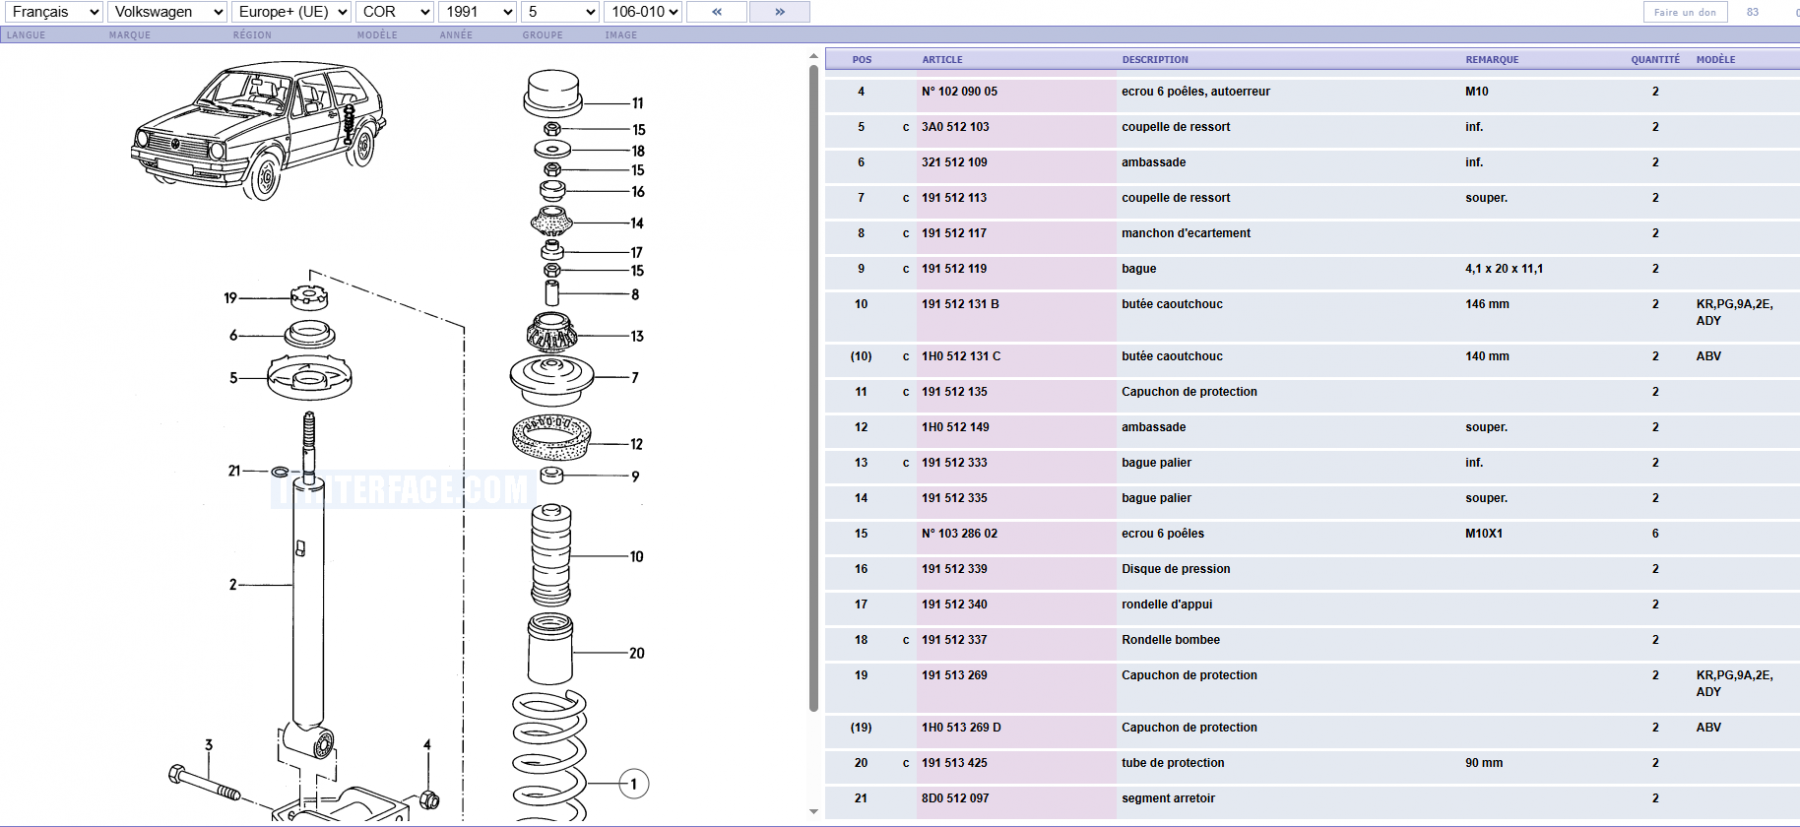
Task: Click the Faire un don button
Action: (x=1685, y=12)
